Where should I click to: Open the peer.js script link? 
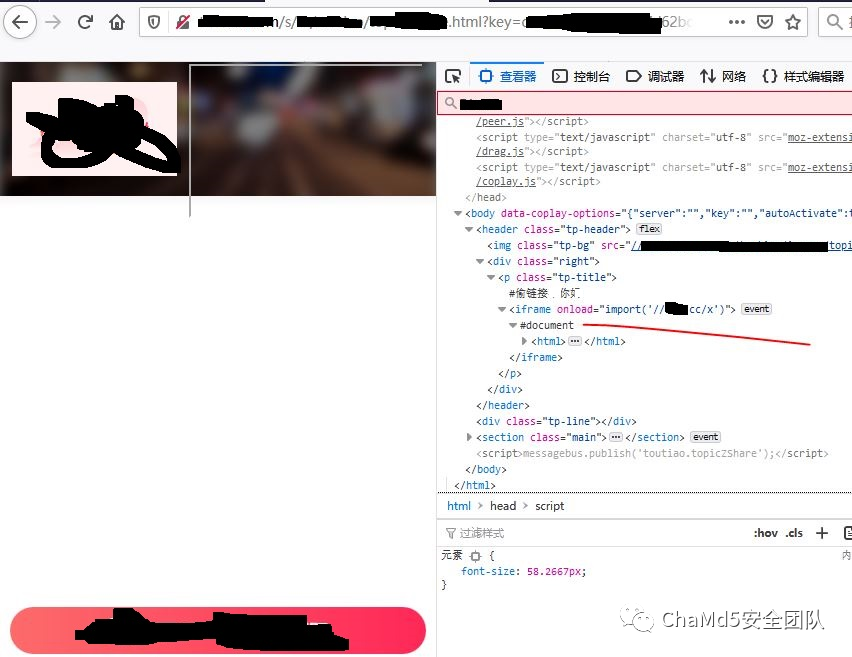click(500, 121)
